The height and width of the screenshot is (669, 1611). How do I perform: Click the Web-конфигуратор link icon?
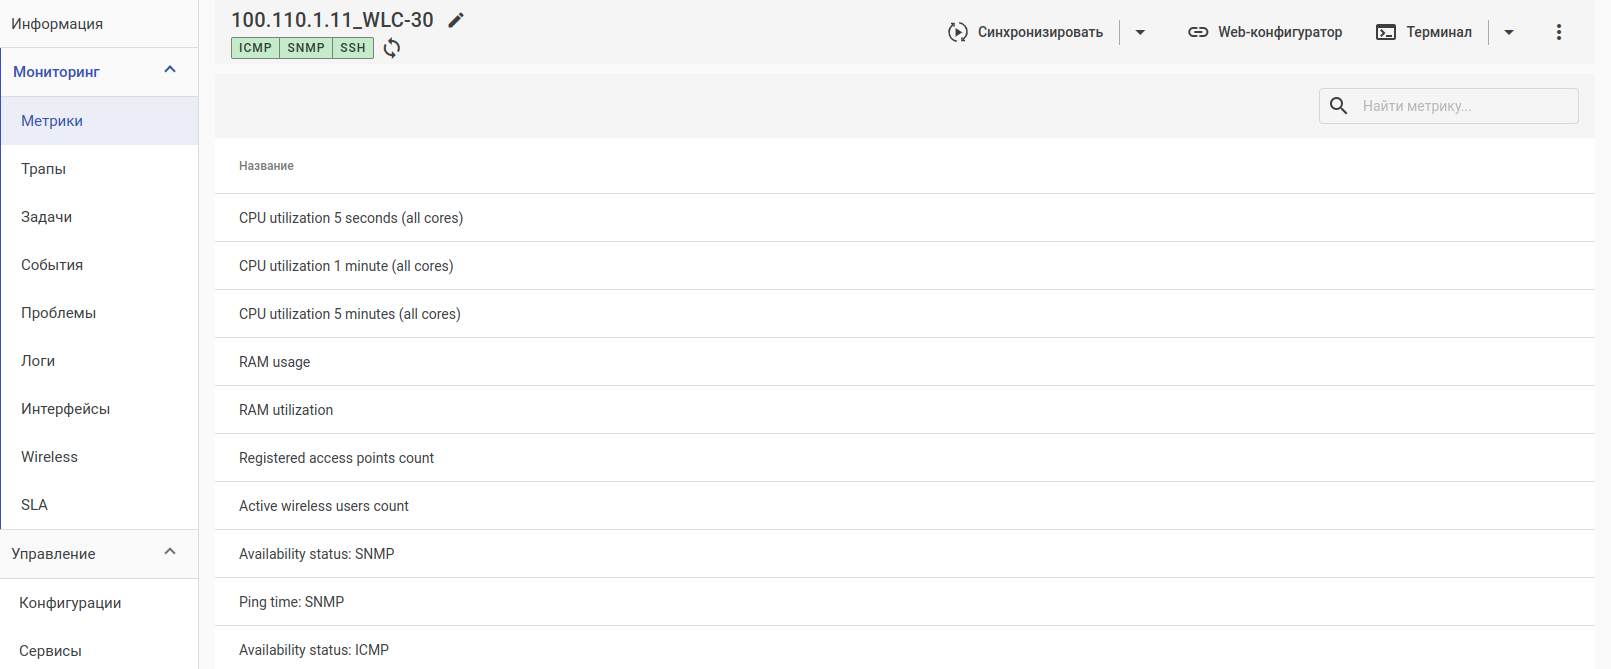pos(1197,32)
